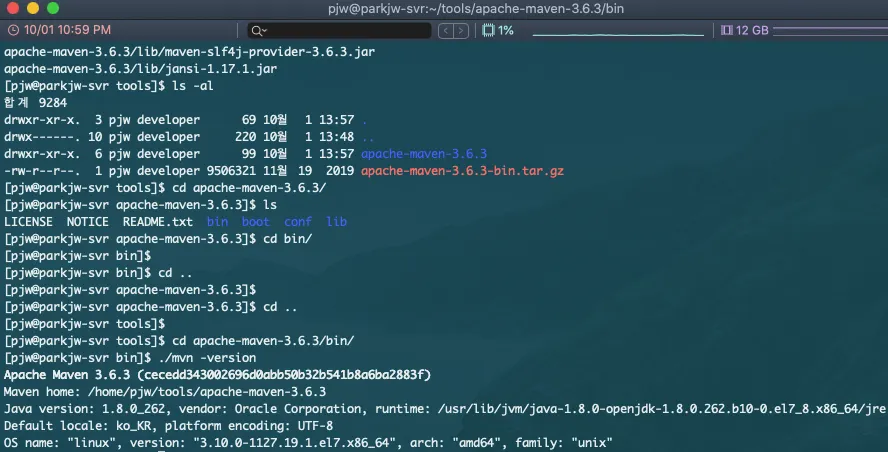Viewport: 888px width, 452px height.
Task: Click the 'OS name: "linux"' line
Action: pos(308,442)
